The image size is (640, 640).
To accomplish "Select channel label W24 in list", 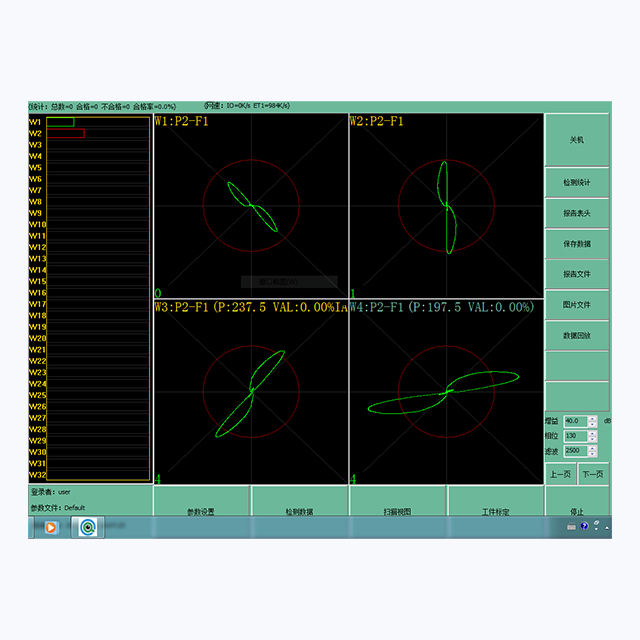I will click(x=38, y=384).
